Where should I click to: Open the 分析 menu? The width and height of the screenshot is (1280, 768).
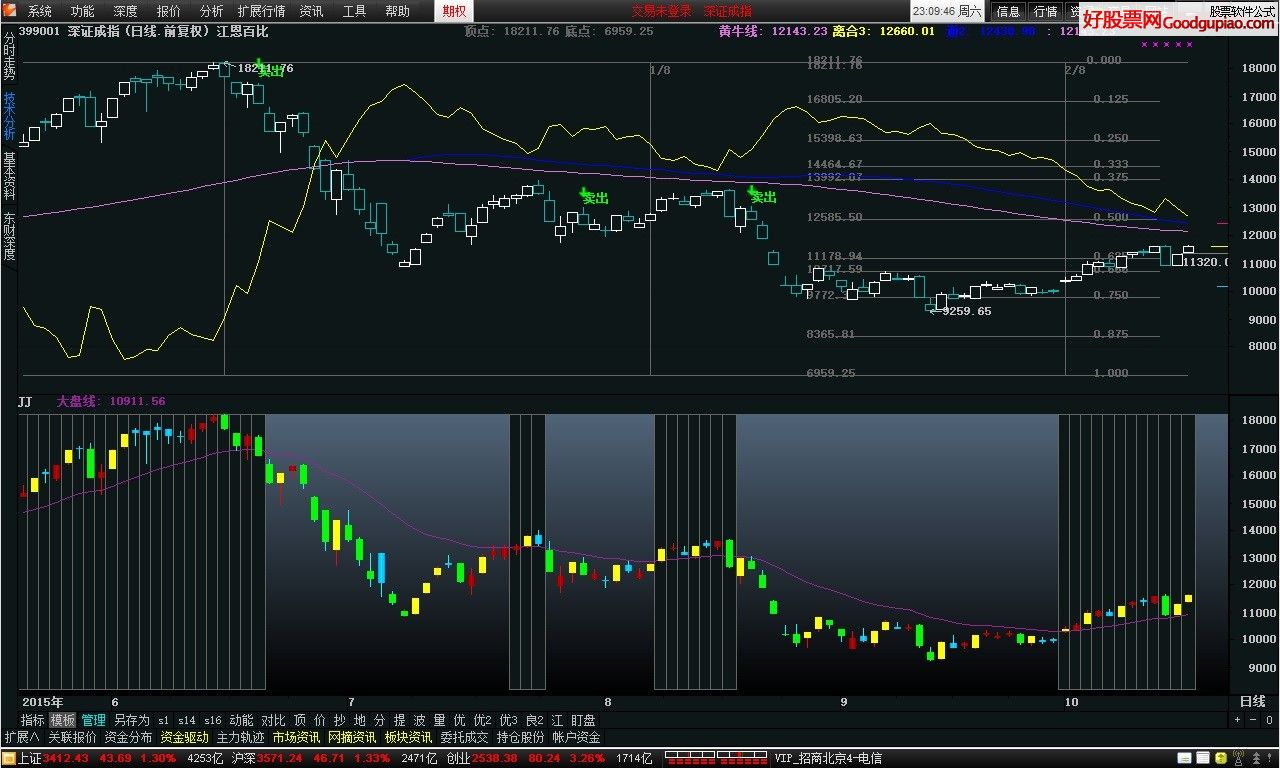click(212, 11)
